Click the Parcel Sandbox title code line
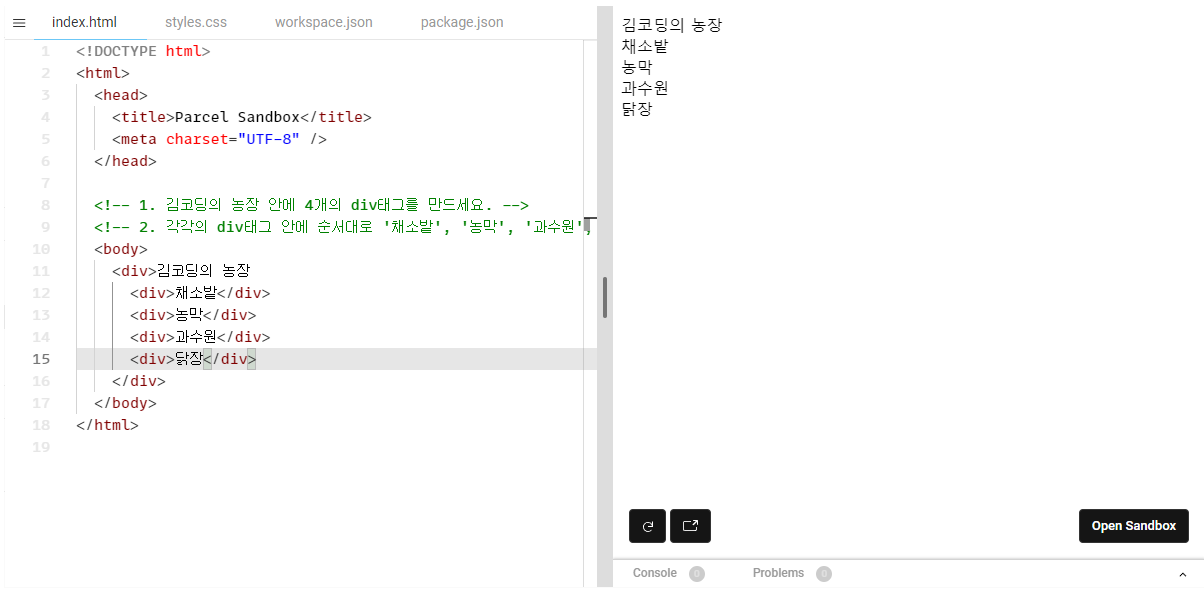1204x597 pixels. click(x=241, y=117)
